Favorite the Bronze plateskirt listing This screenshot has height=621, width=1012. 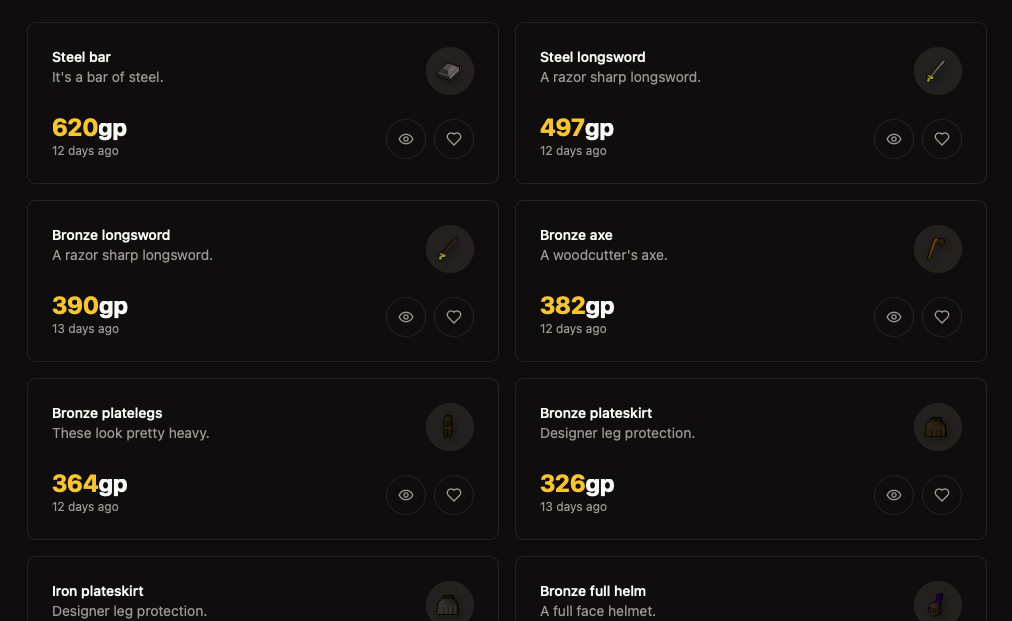[941, 495]
